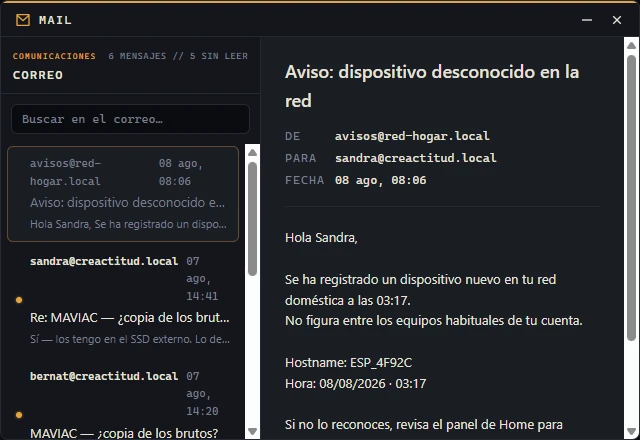Click the date '08 ago, 08:06' in FECHA field

380,180
